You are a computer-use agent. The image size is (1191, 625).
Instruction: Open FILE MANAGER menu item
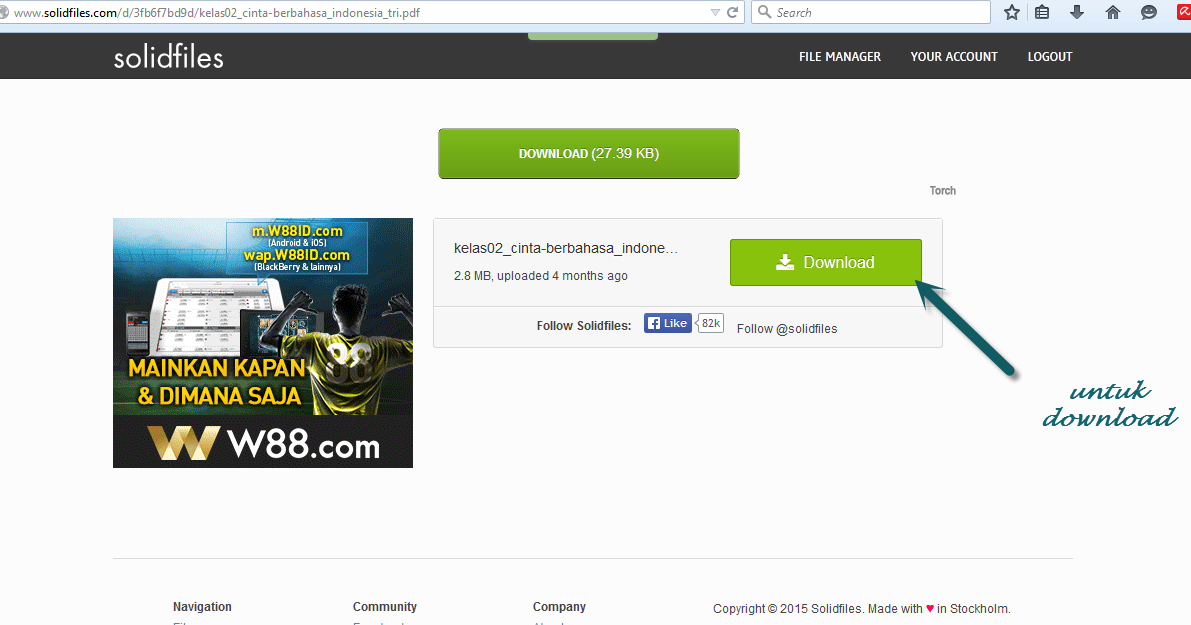coord(839,57)
